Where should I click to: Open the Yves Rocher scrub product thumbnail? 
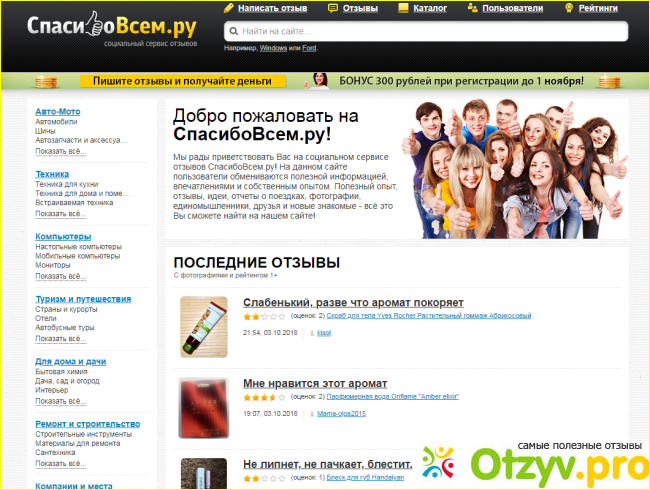pyautogui.click(x=204, y=327)
